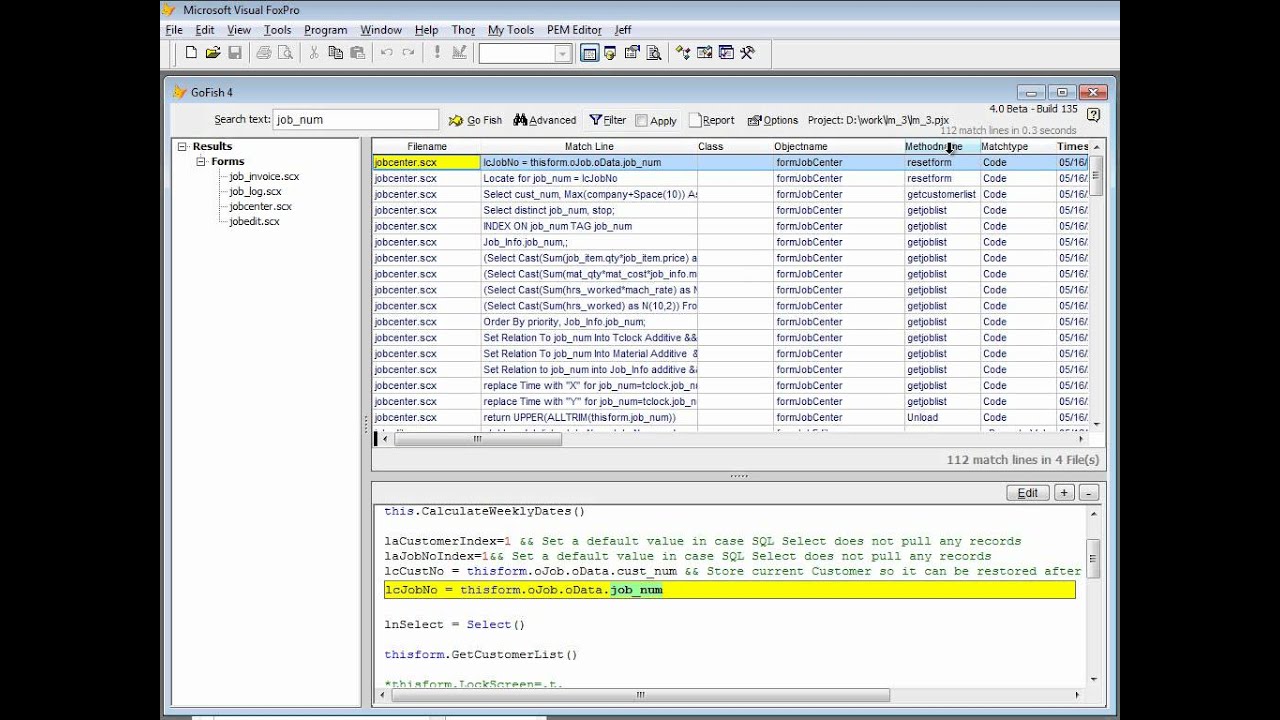Viewport: 1280px width, 720px height.
Task: Click the Go Fish search button
Action: (476, 120)
